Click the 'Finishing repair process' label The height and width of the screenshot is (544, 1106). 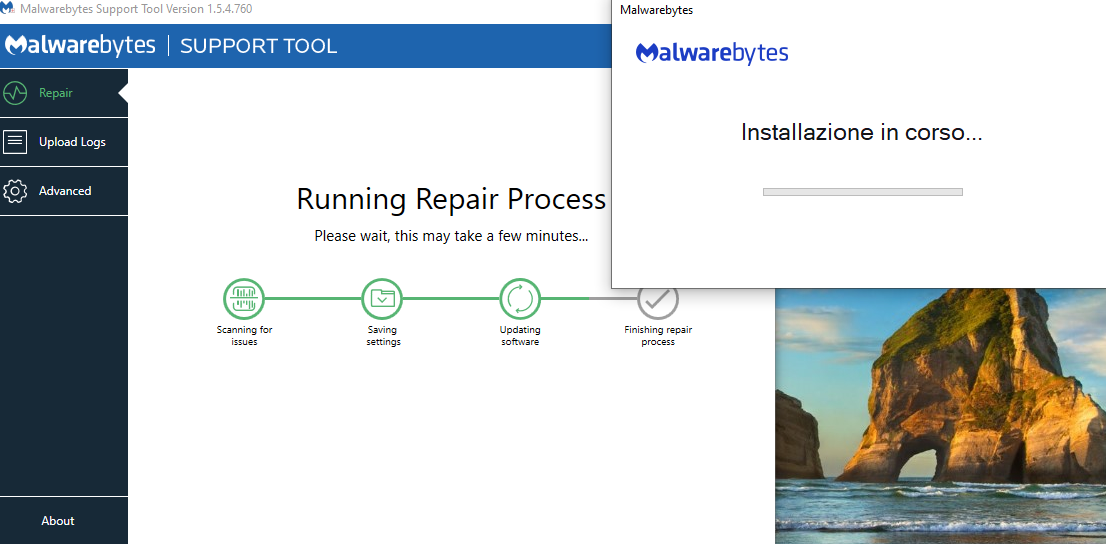pos(658,336)
